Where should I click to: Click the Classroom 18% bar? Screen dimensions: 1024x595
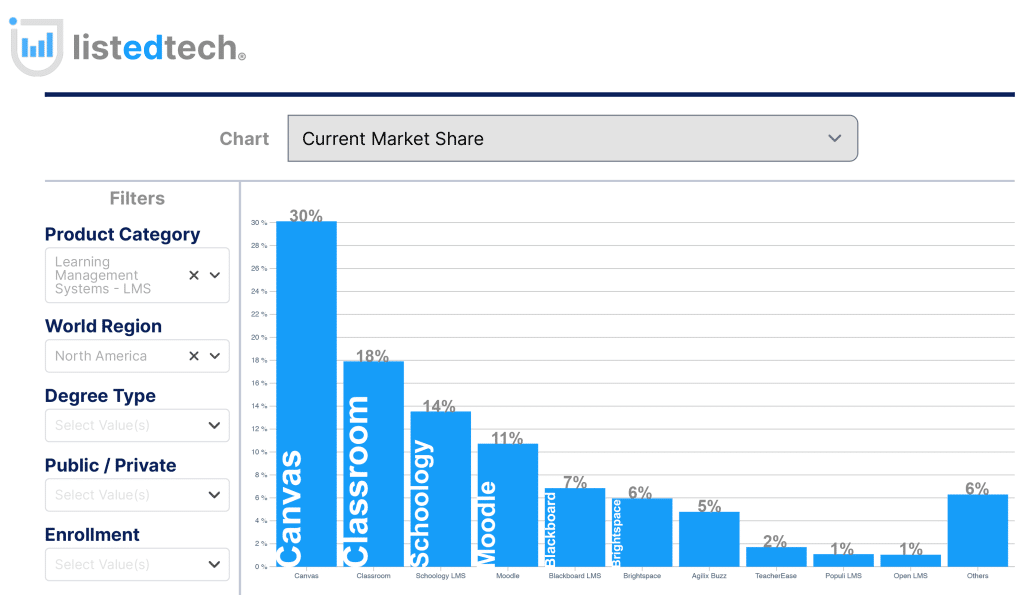(374, 464)
